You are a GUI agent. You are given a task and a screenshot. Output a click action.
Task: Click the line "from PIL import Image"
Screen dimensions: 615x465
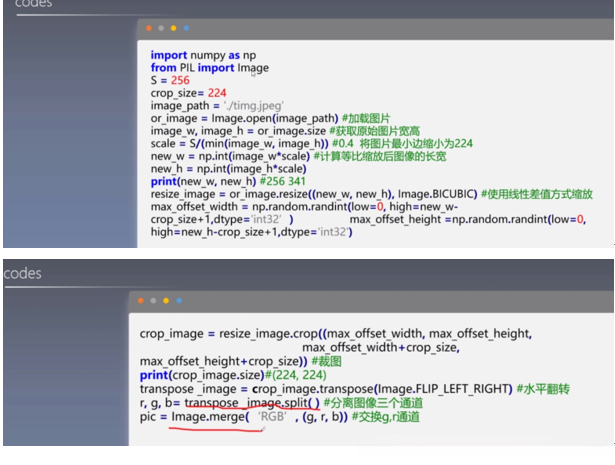point(210,68)
